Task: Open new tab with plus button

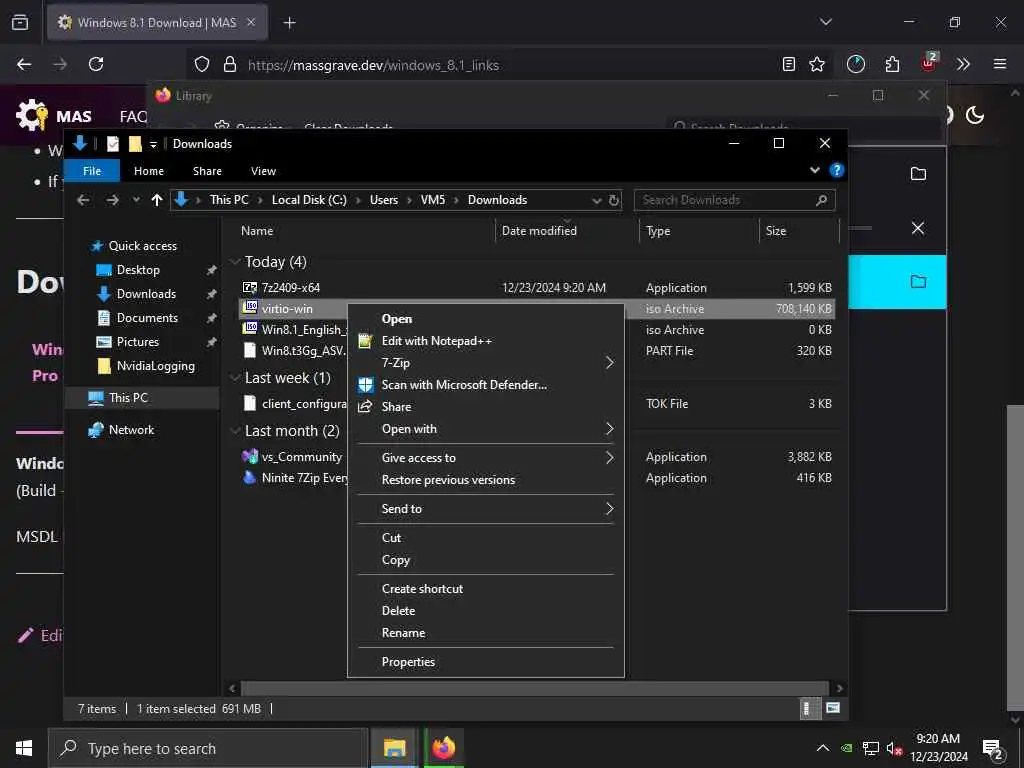Action: coord(289,23)
